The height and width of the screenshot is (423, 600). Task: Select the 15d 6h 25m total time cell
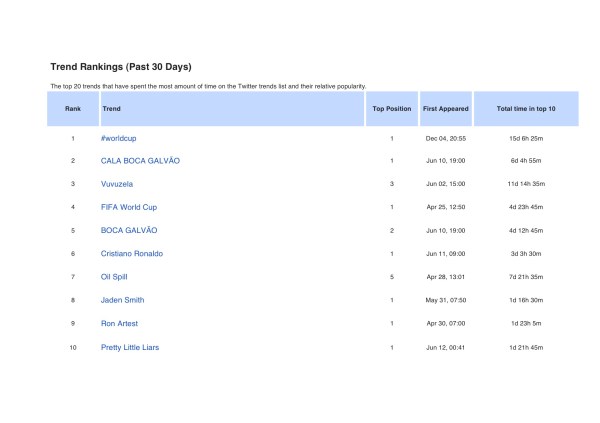click(x=526, y=137)
